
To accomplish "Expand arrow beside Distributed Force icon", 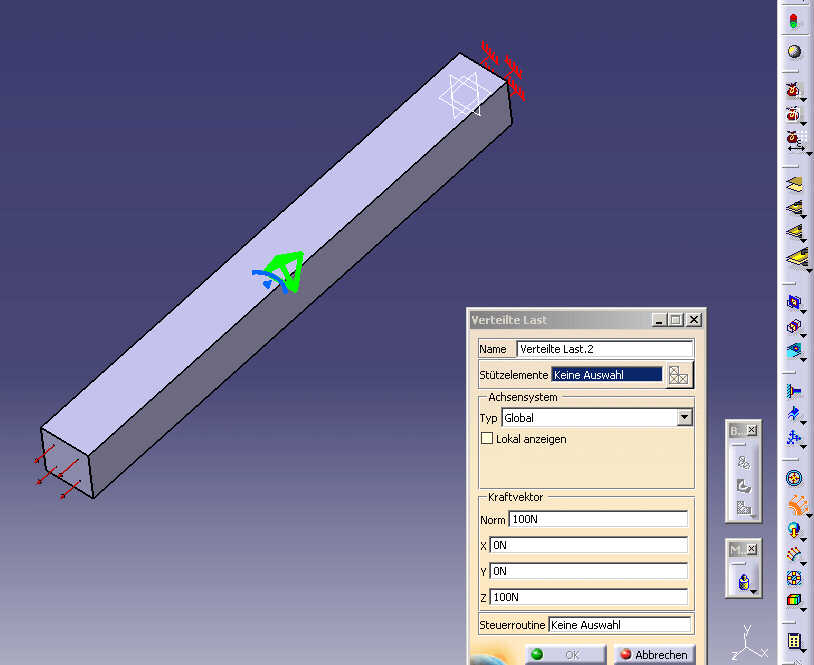I will [x=808, y=515].
